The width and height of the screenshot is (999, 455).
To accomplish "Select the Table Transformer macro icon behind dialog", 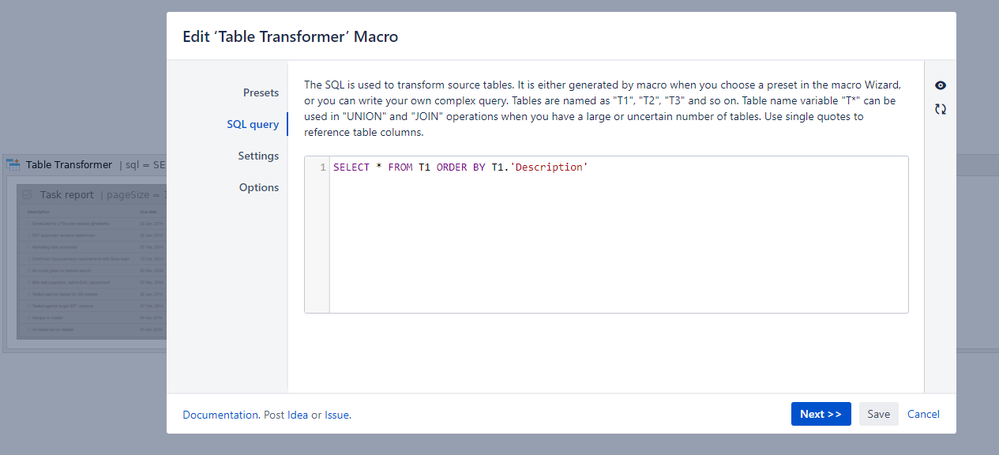I will (13, 164).
